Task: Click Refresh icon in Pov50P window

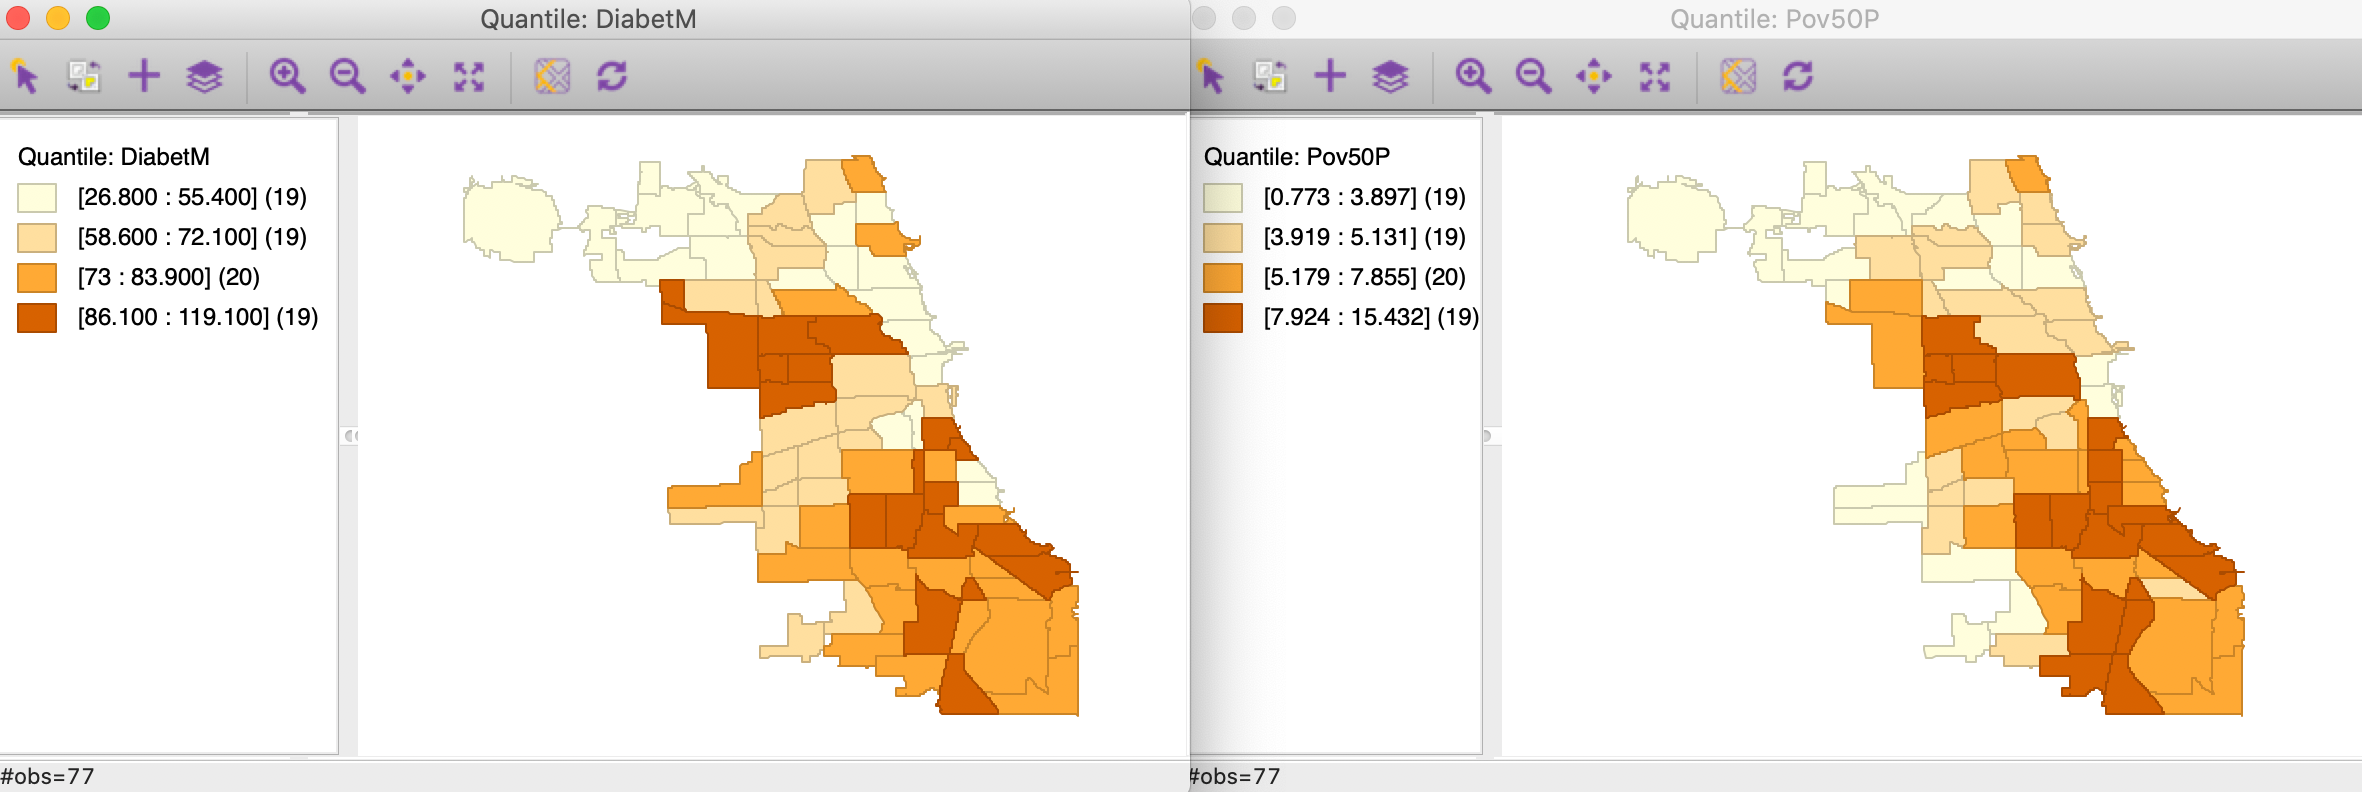Action: click(x=1798, y=76)
